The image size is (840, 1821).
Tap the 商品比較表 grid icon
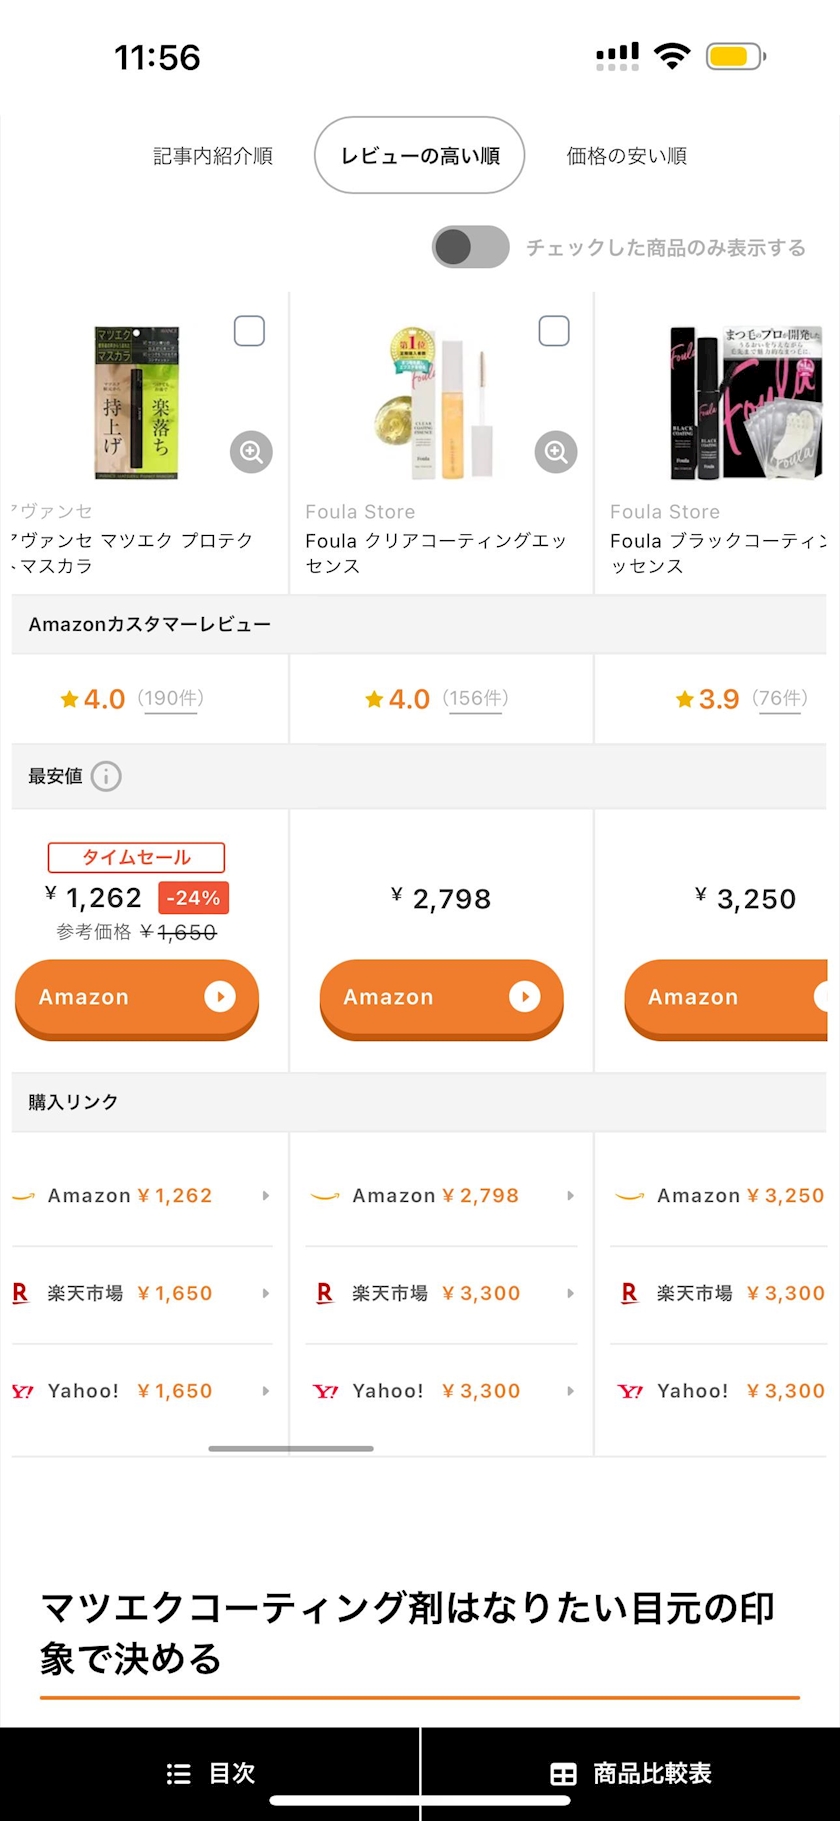tap(563, 1774)
